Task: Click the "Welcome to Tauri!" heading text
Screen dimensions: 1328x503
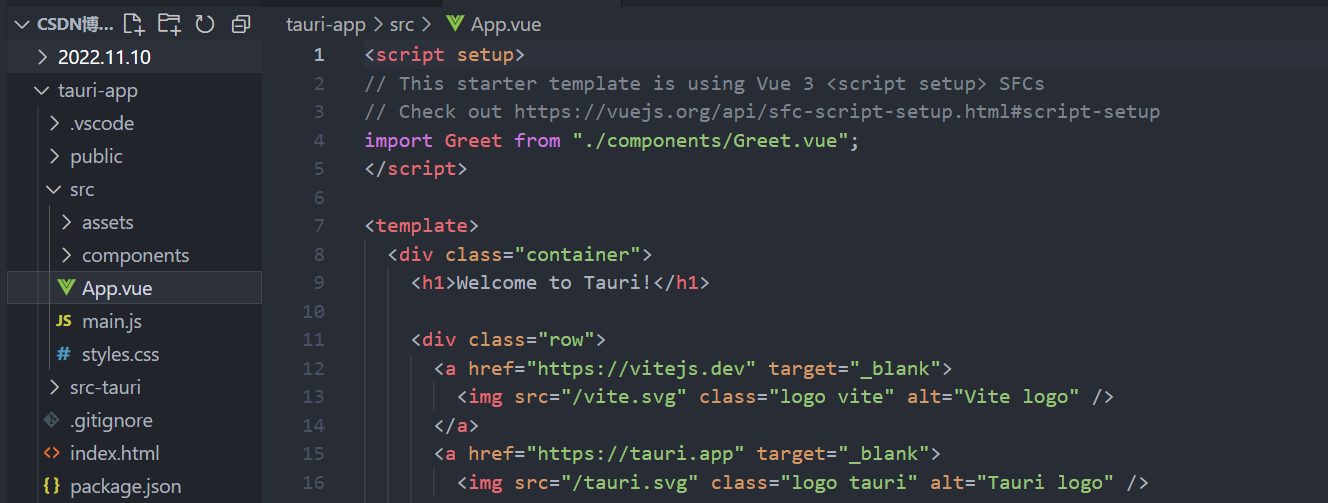Action: click(x=555, y=283)
